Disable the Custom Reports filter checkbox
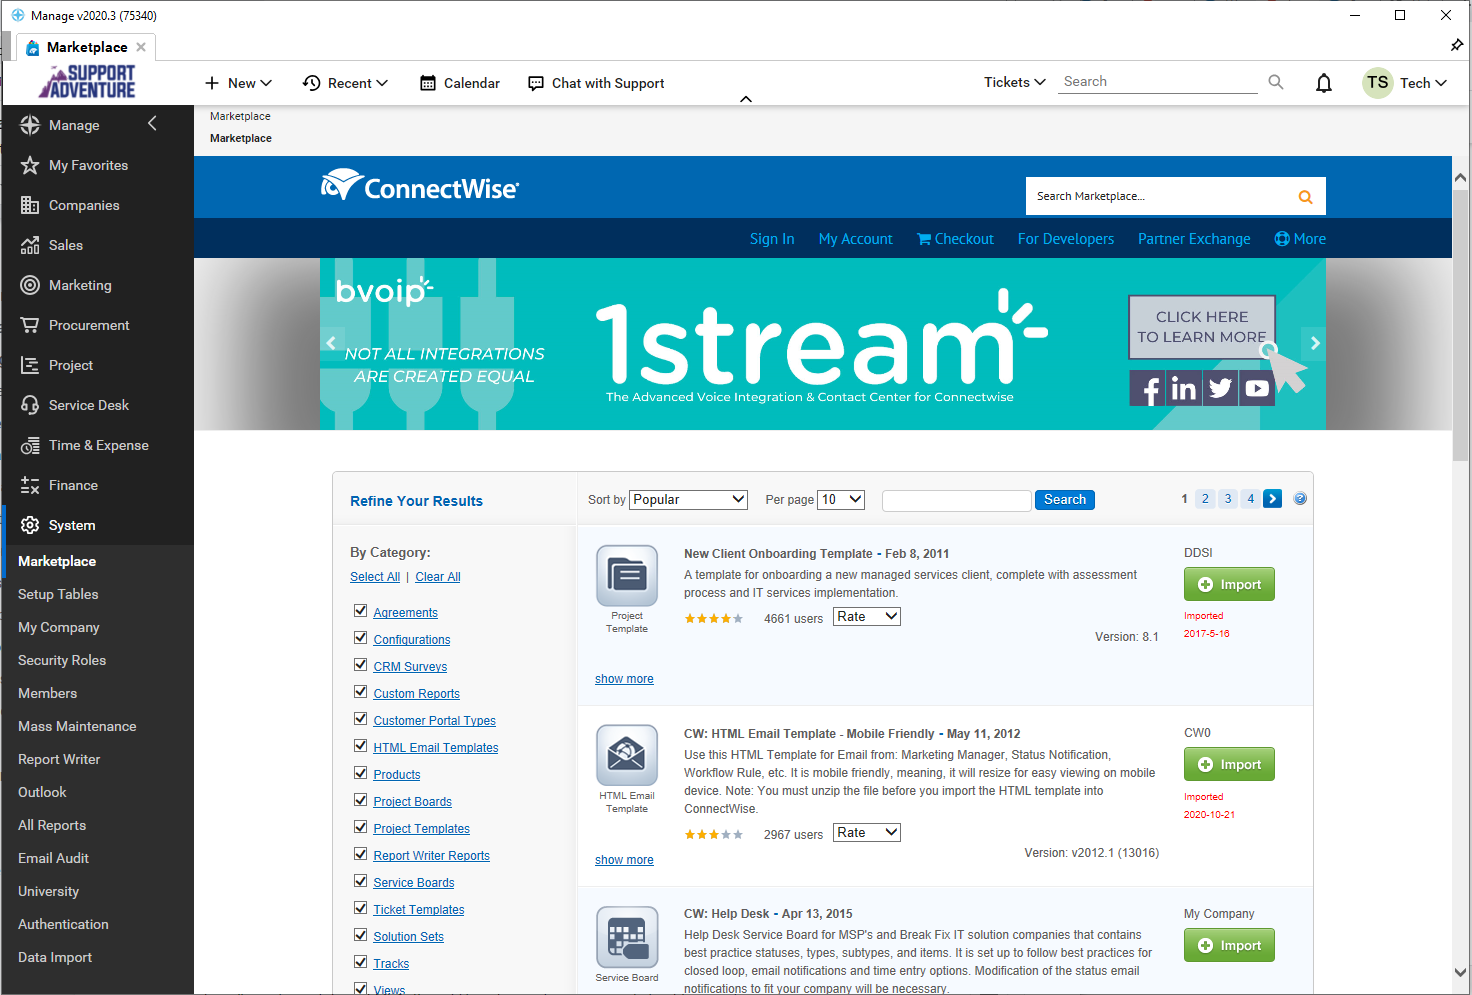 point(360,691)
